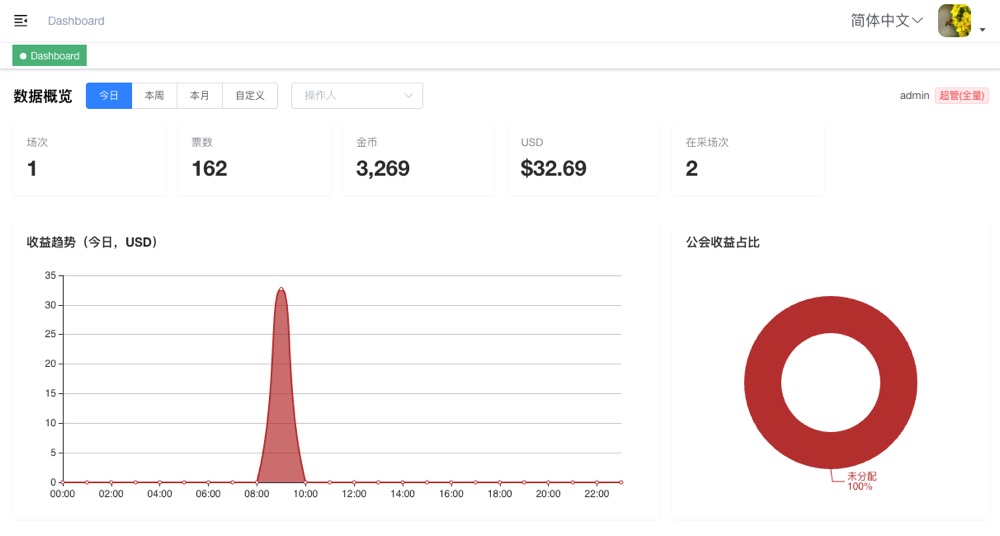Collapse the sidebar with the hamburger icon
Viewport: 1000px width, 536px height.
(x=21, y=21)
